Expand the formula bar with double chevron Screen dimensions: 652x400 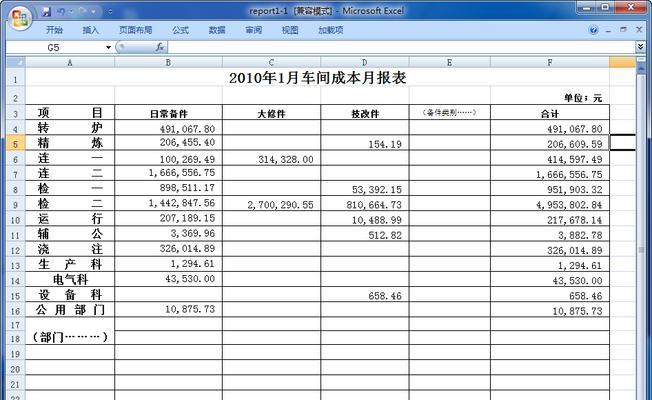pyautogui.click(x=641, y=47)
